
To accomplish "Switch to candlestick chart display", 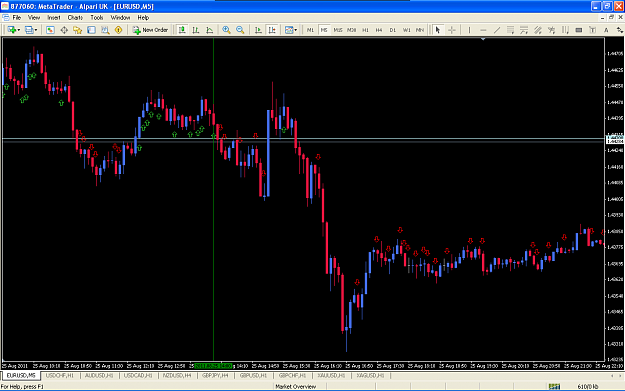I will point(182,30).
